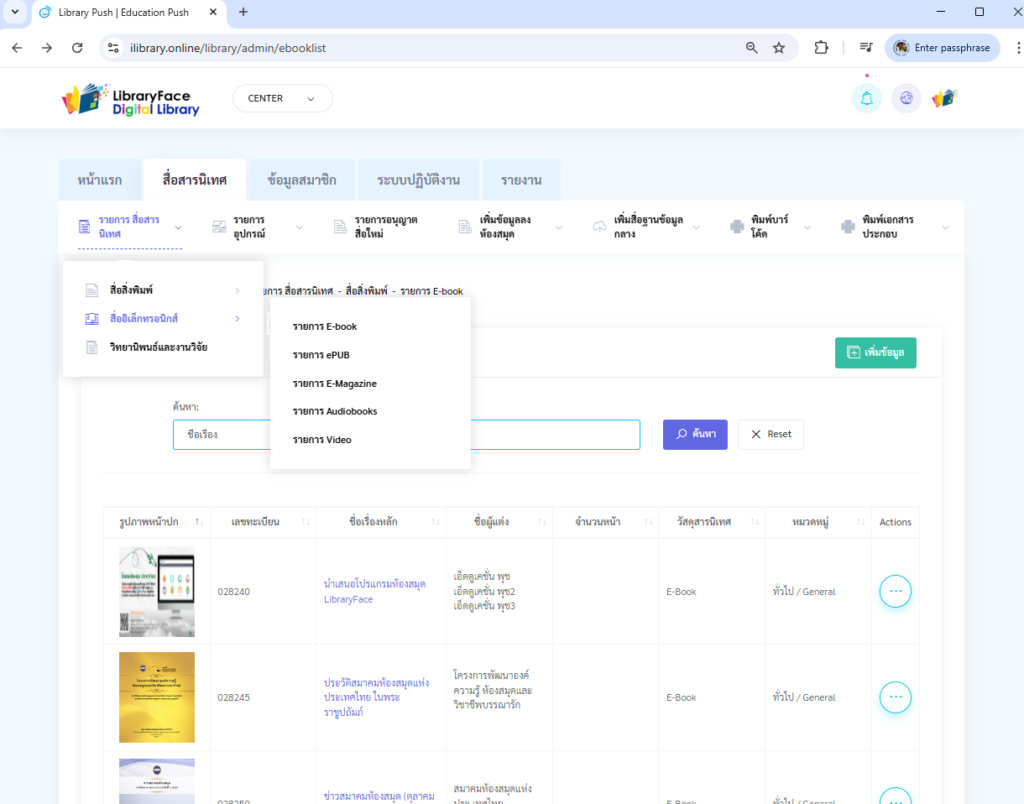Click the browser zoom magnifier icon
Image resolution: width=1024 pixels, height=804 pixels.
pyautogui.click(x=752, y=48)
